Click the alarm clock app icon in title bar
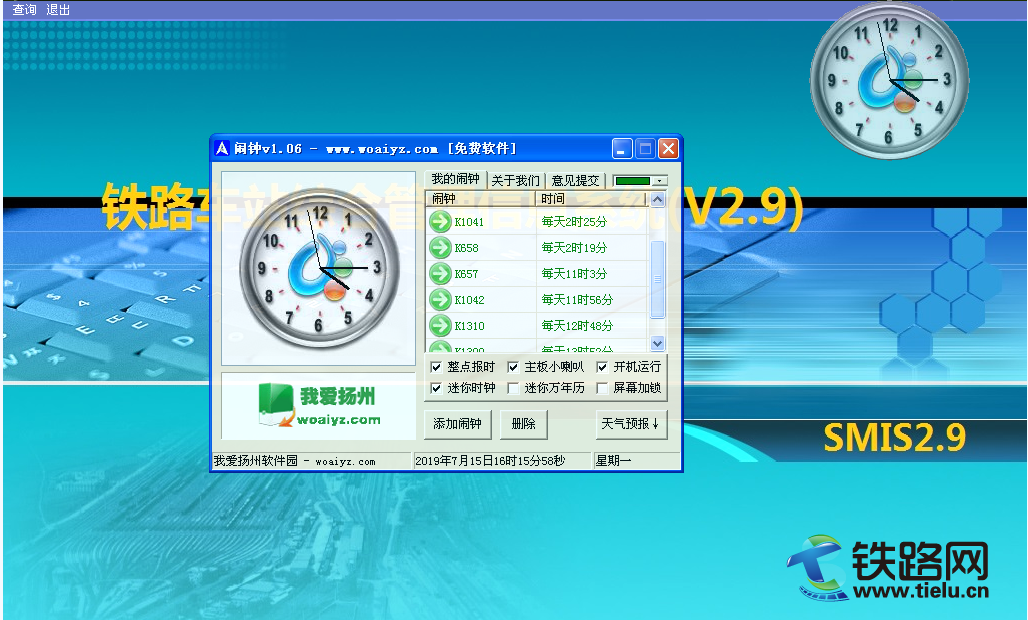 tap(222, 149)
